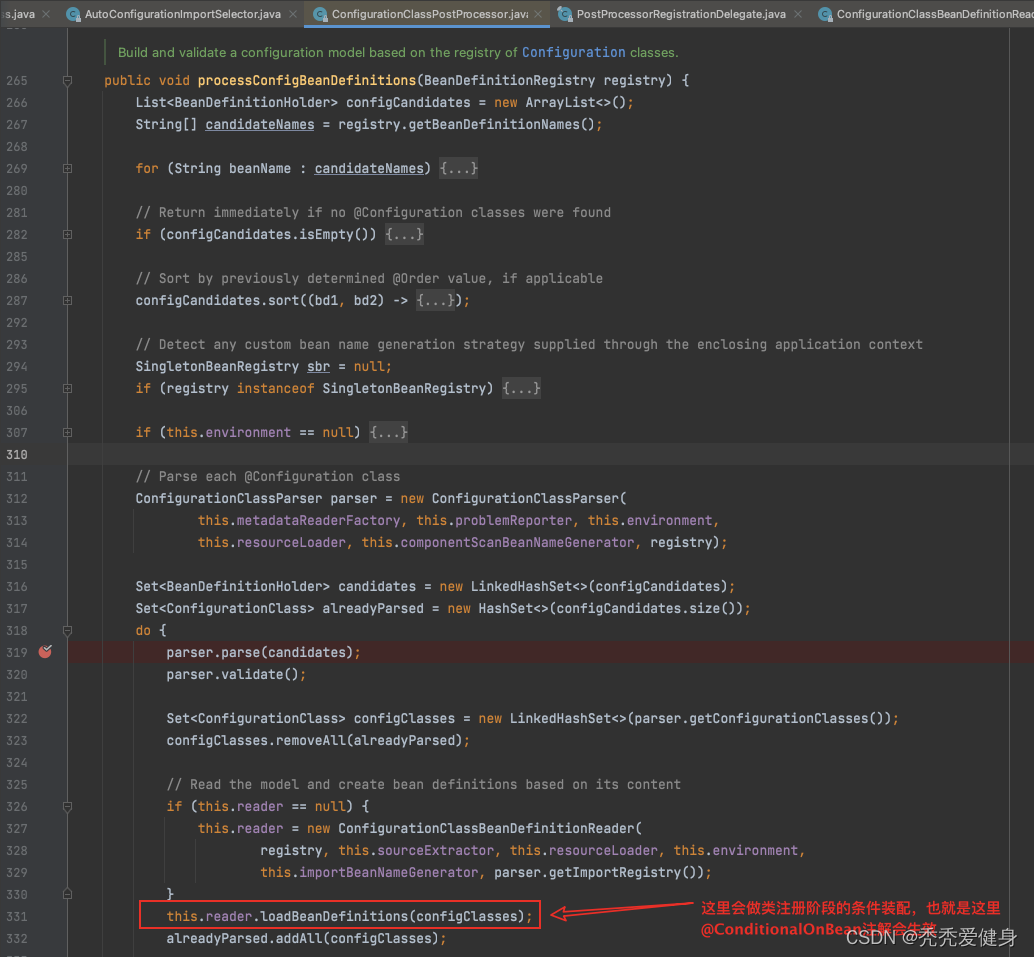Expand the {...} placeholder after this.environment == null
Viewport: 1034px width, 957px height.
tap(388, 433)
